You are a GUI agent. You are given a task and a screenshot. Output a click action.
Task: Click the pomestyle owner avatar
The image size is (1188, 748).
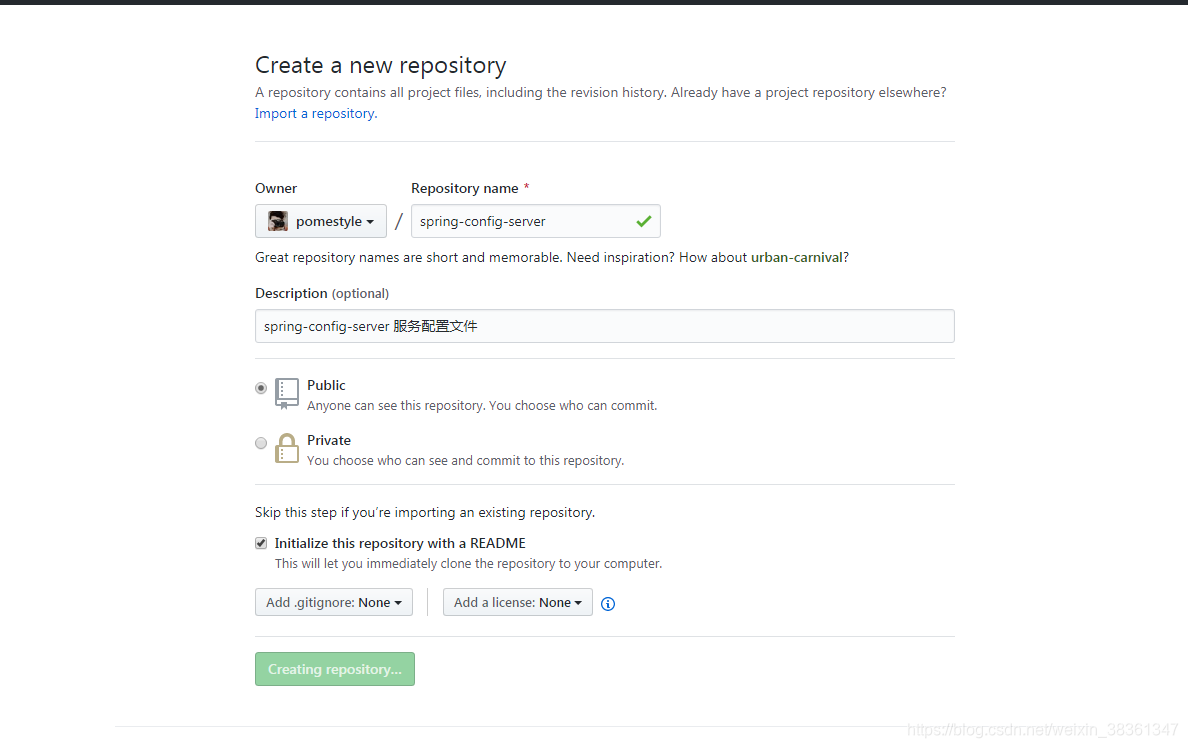tap(278, 221)
